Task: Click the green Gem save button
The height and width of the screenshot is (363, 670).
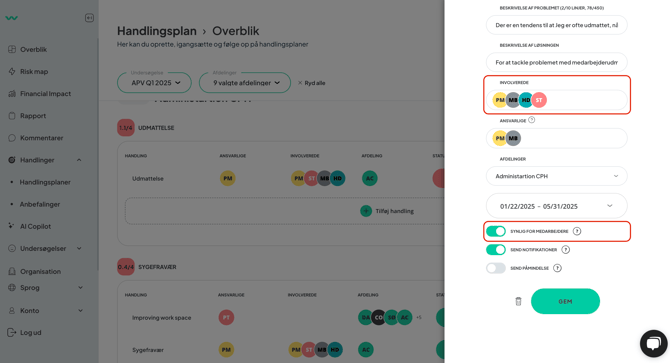Action: [565, 301]
